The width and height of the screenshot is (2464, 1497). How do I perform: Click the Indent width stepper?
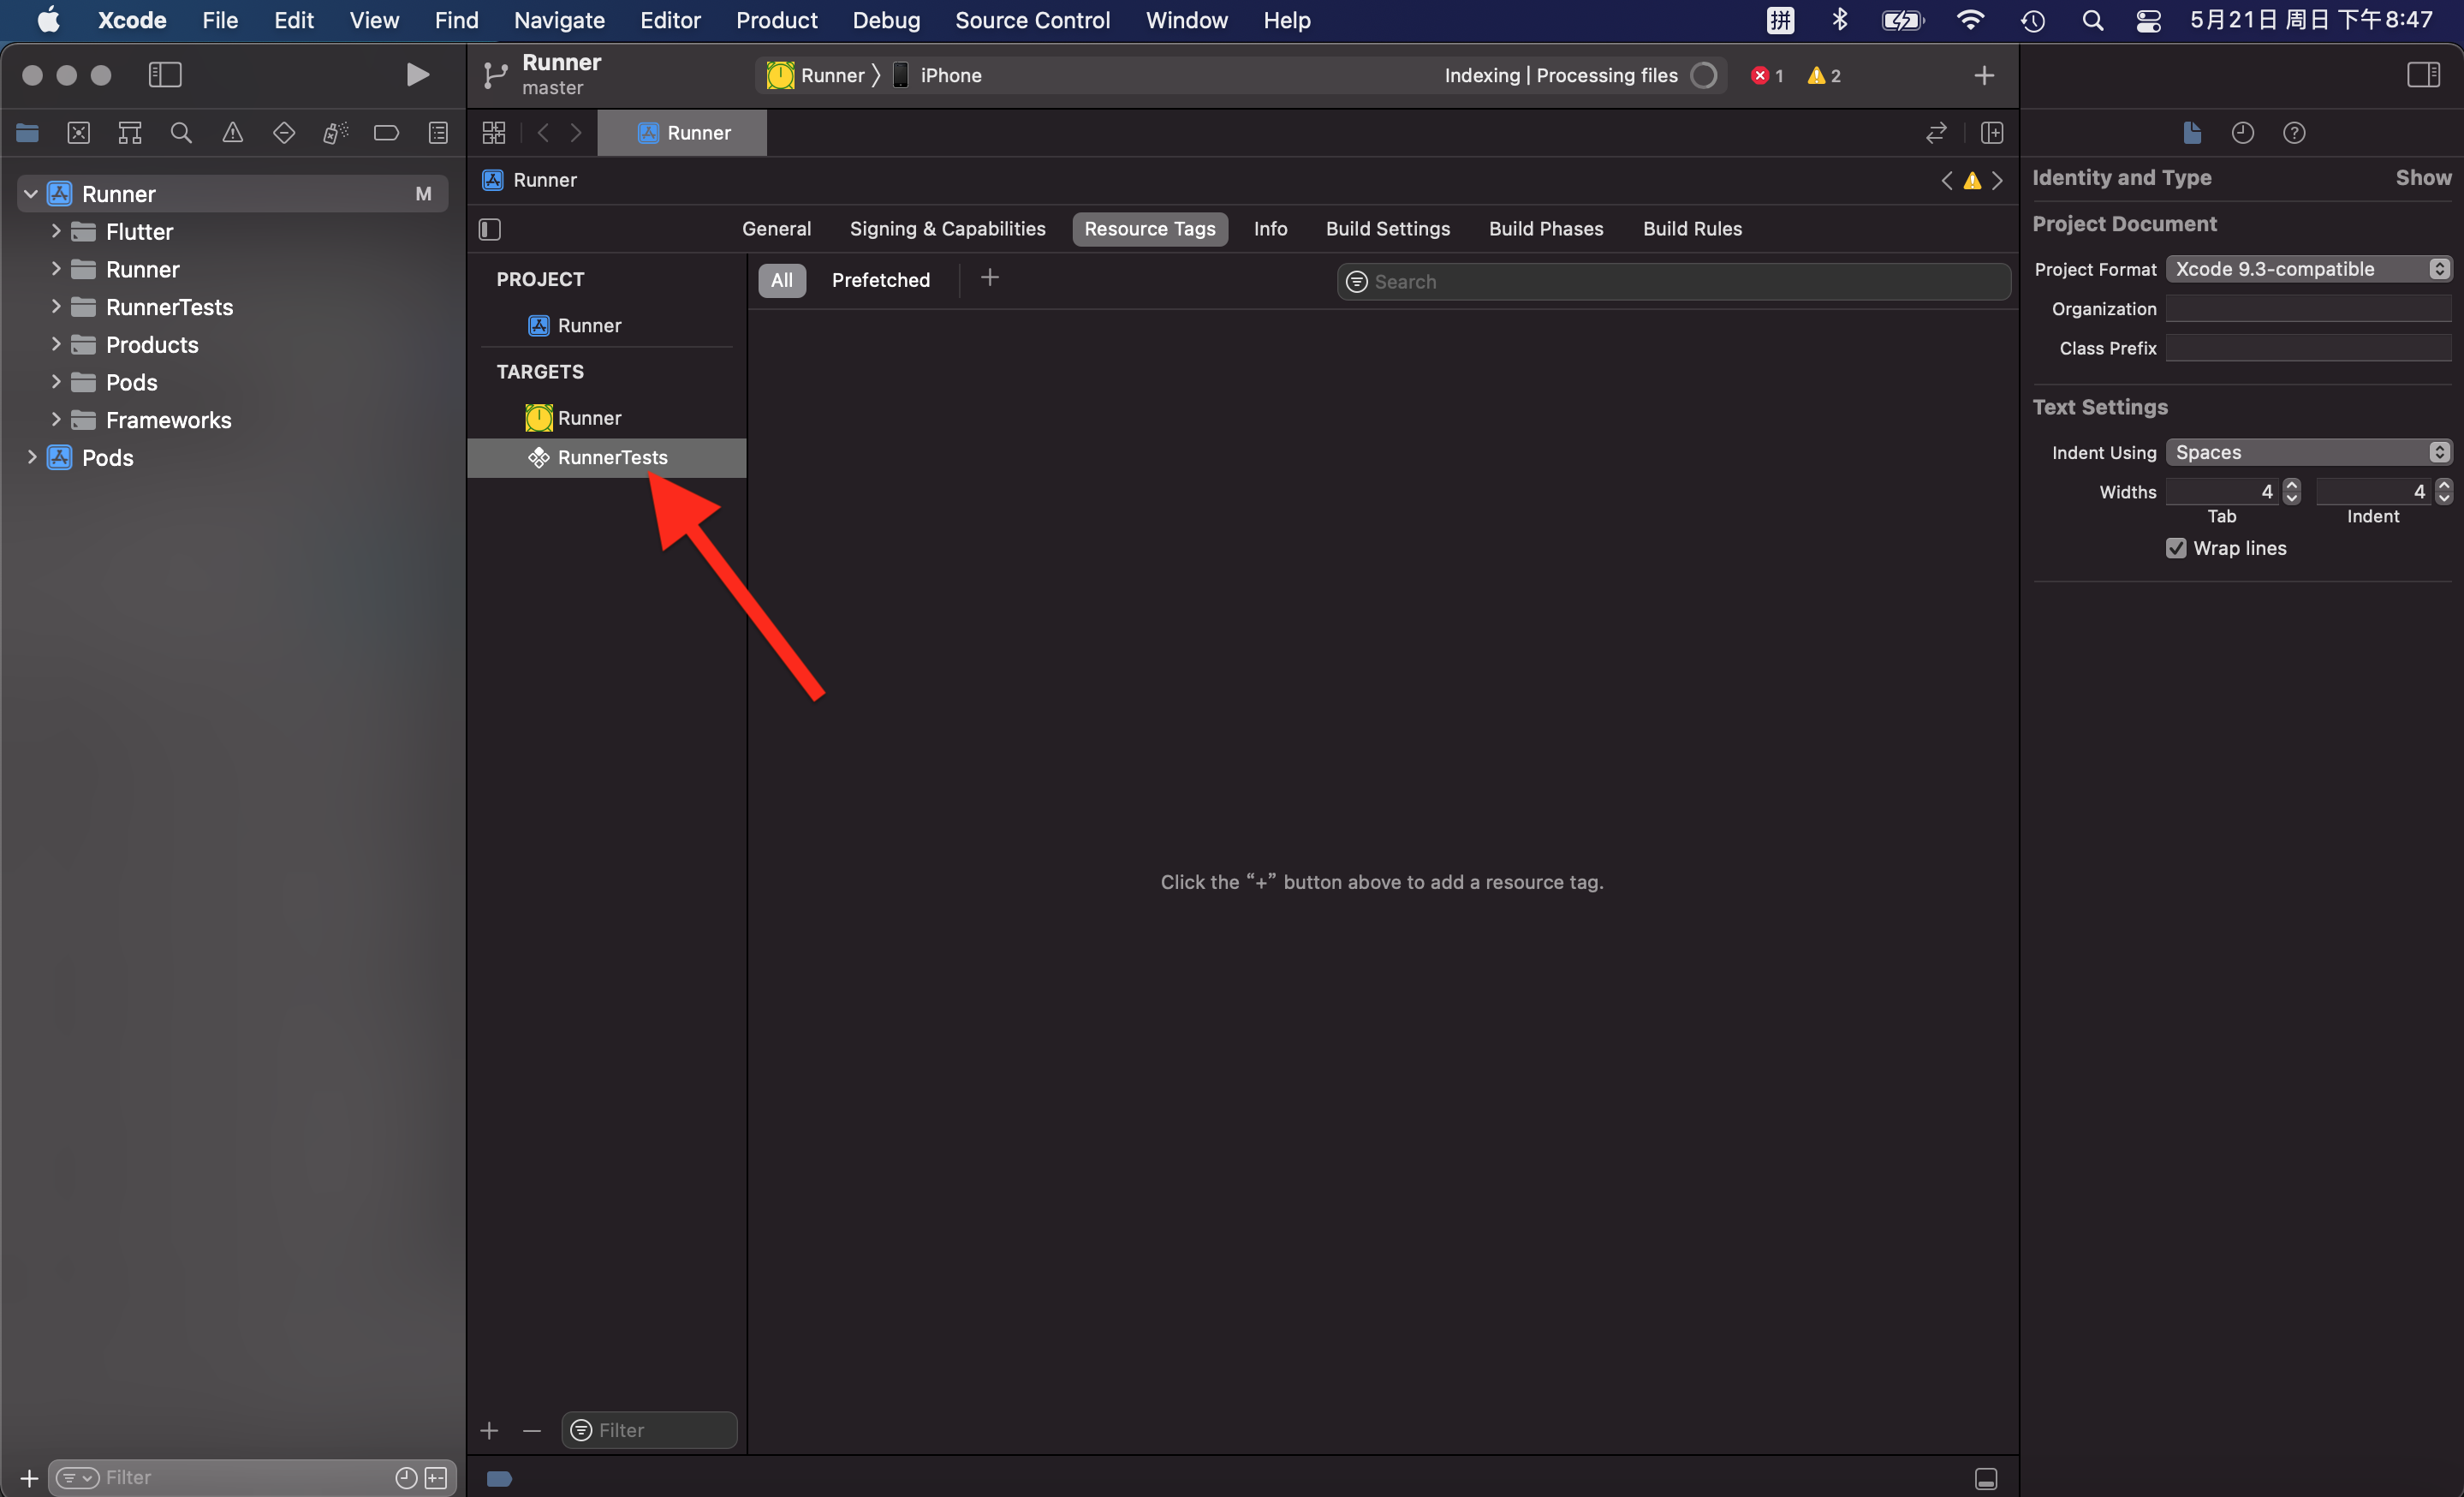tap(2443, 491)
